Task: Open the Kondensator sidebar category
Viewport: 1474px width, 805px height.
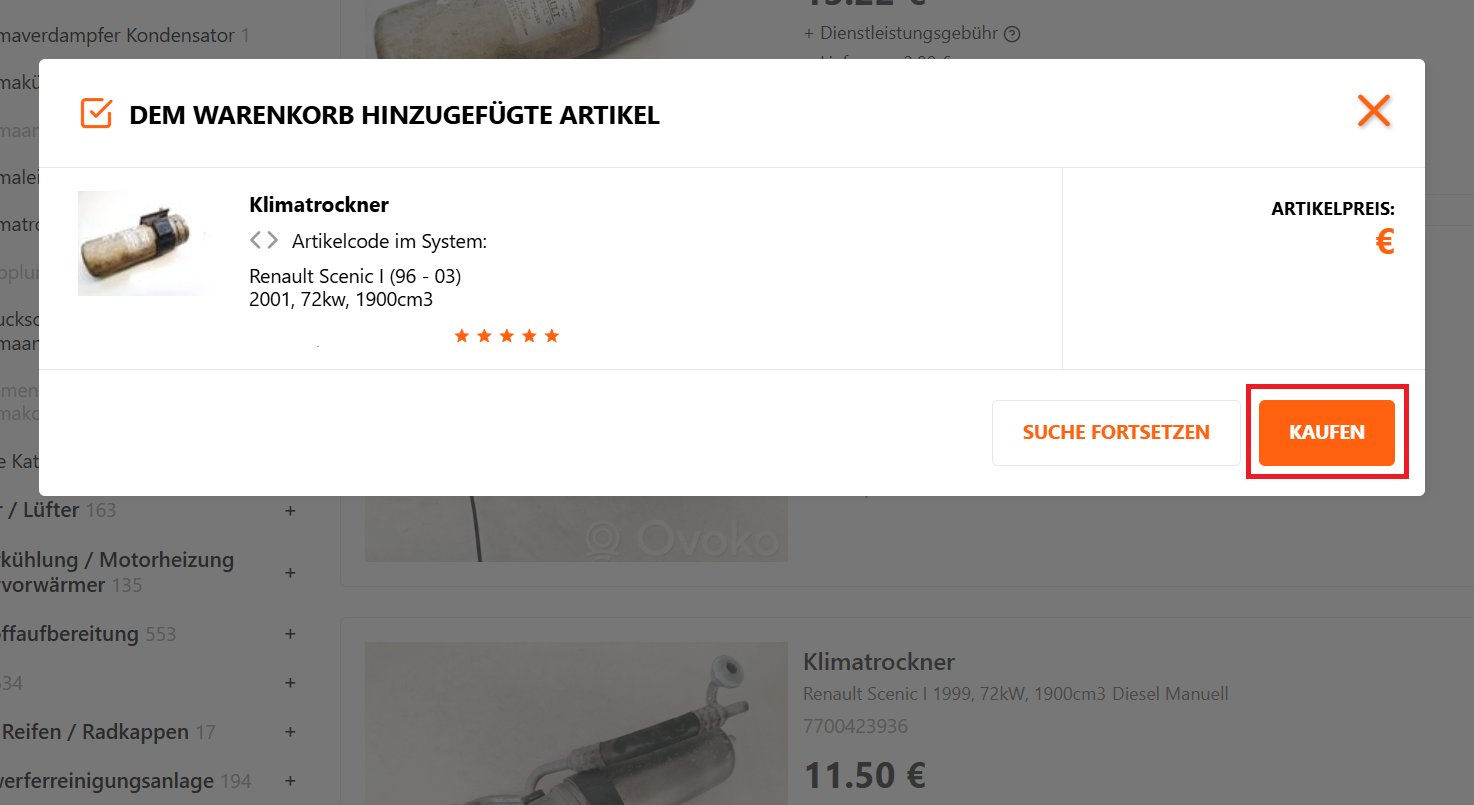Action: point(118,36)
